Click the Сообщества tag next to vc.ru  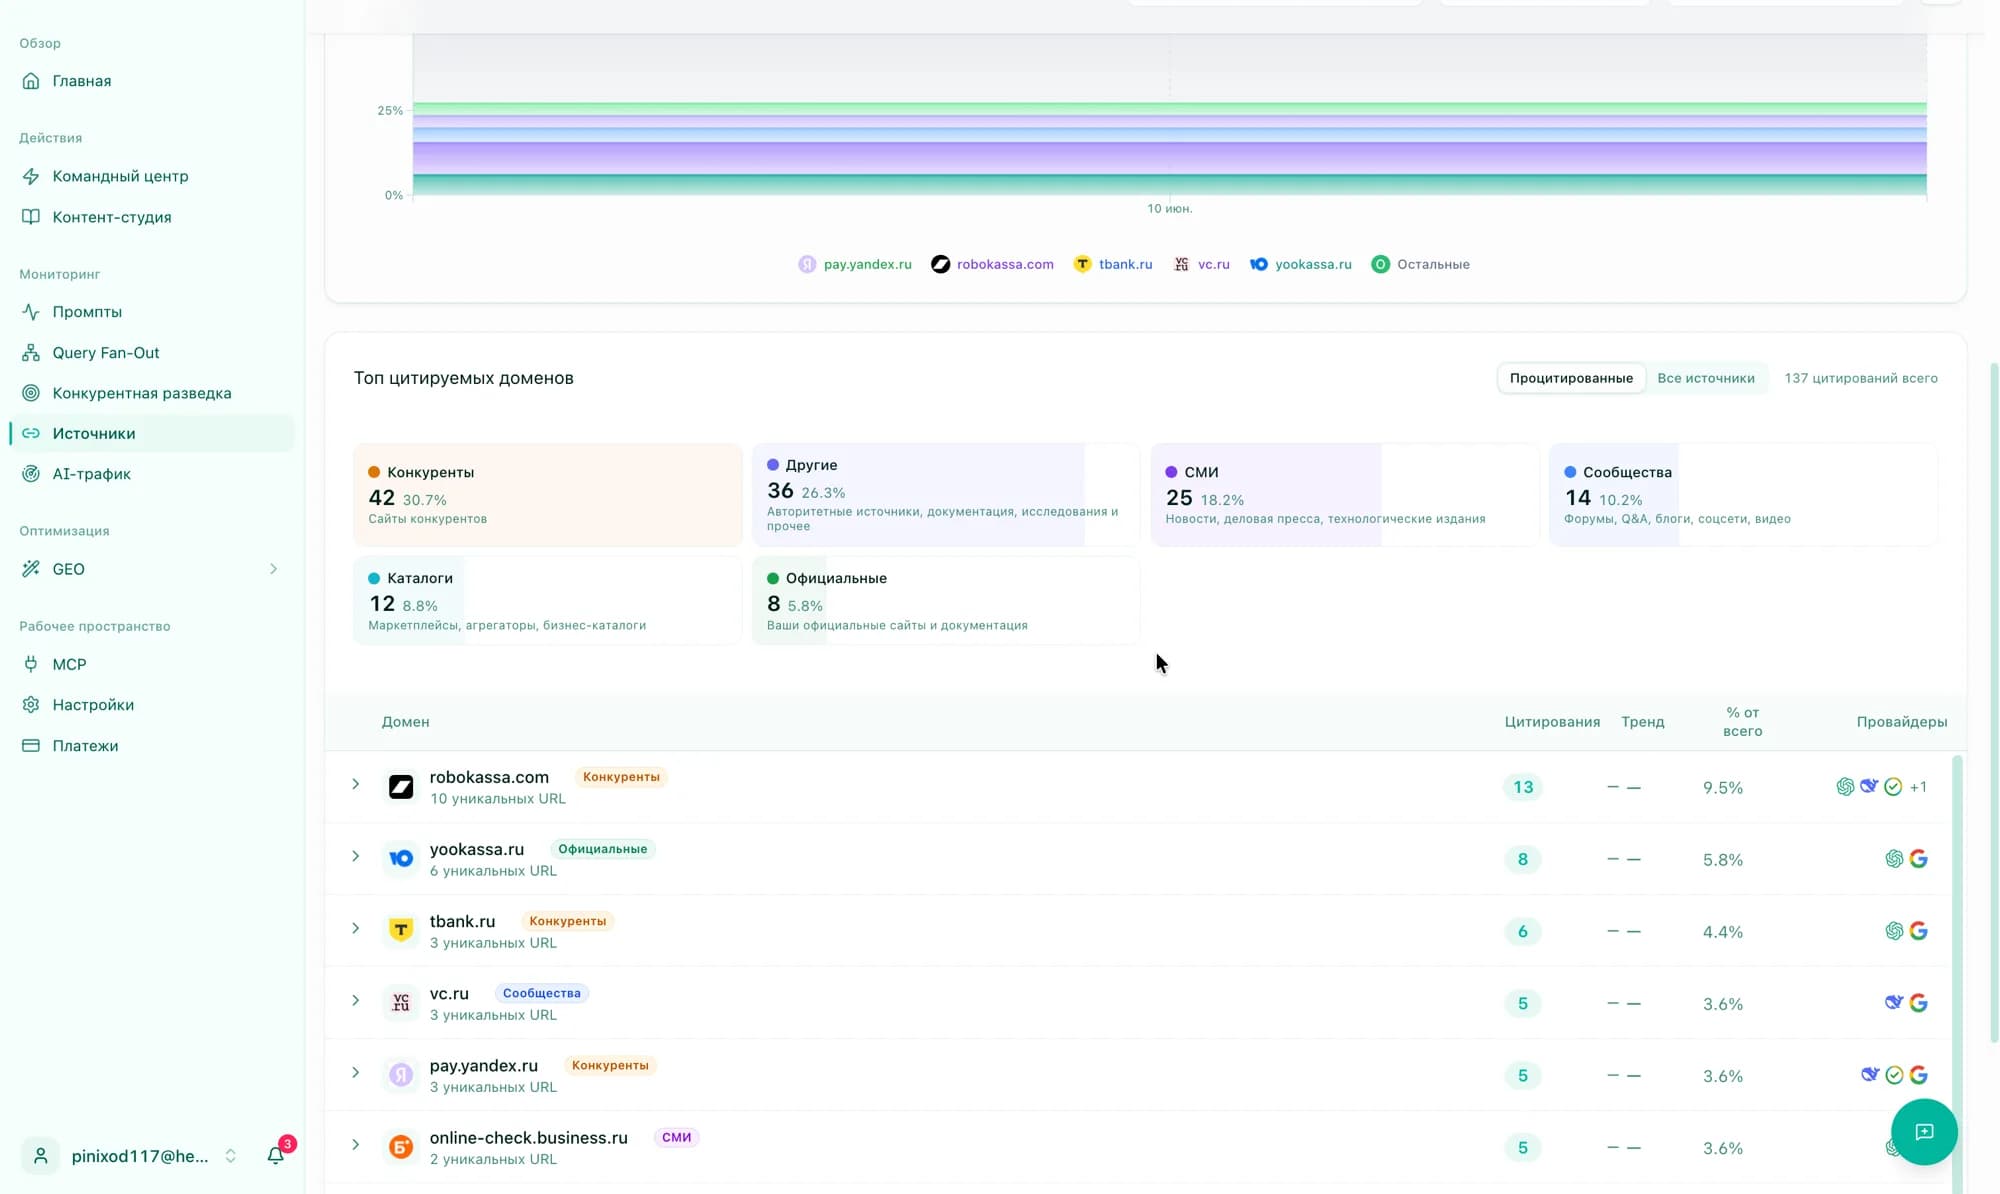tap(542, 993)
